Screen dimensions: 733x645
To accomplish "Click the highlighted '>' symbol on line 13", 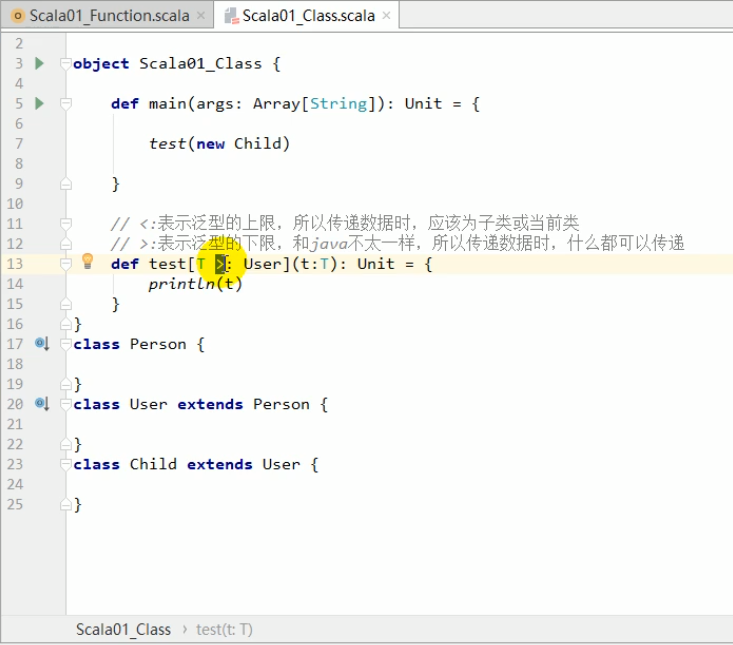I will coord(220,265).
